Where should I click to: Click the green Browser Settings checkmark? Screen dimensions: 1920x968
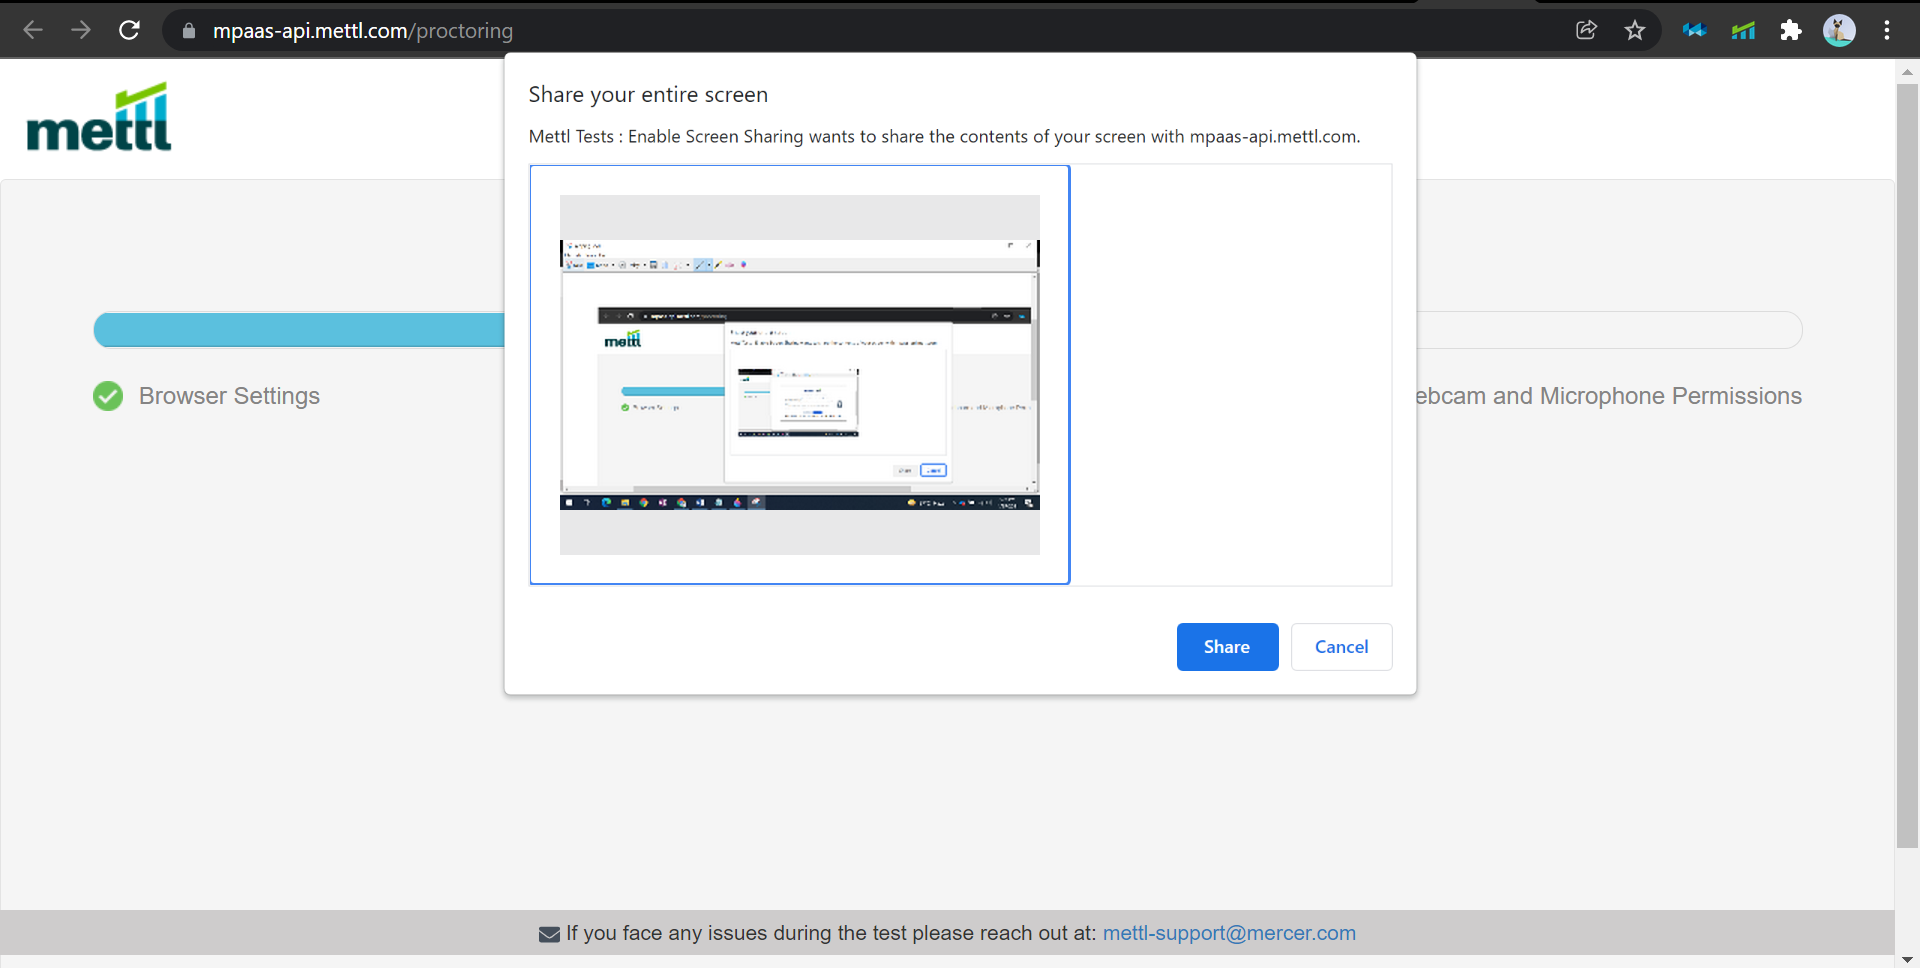click(108, 396)
